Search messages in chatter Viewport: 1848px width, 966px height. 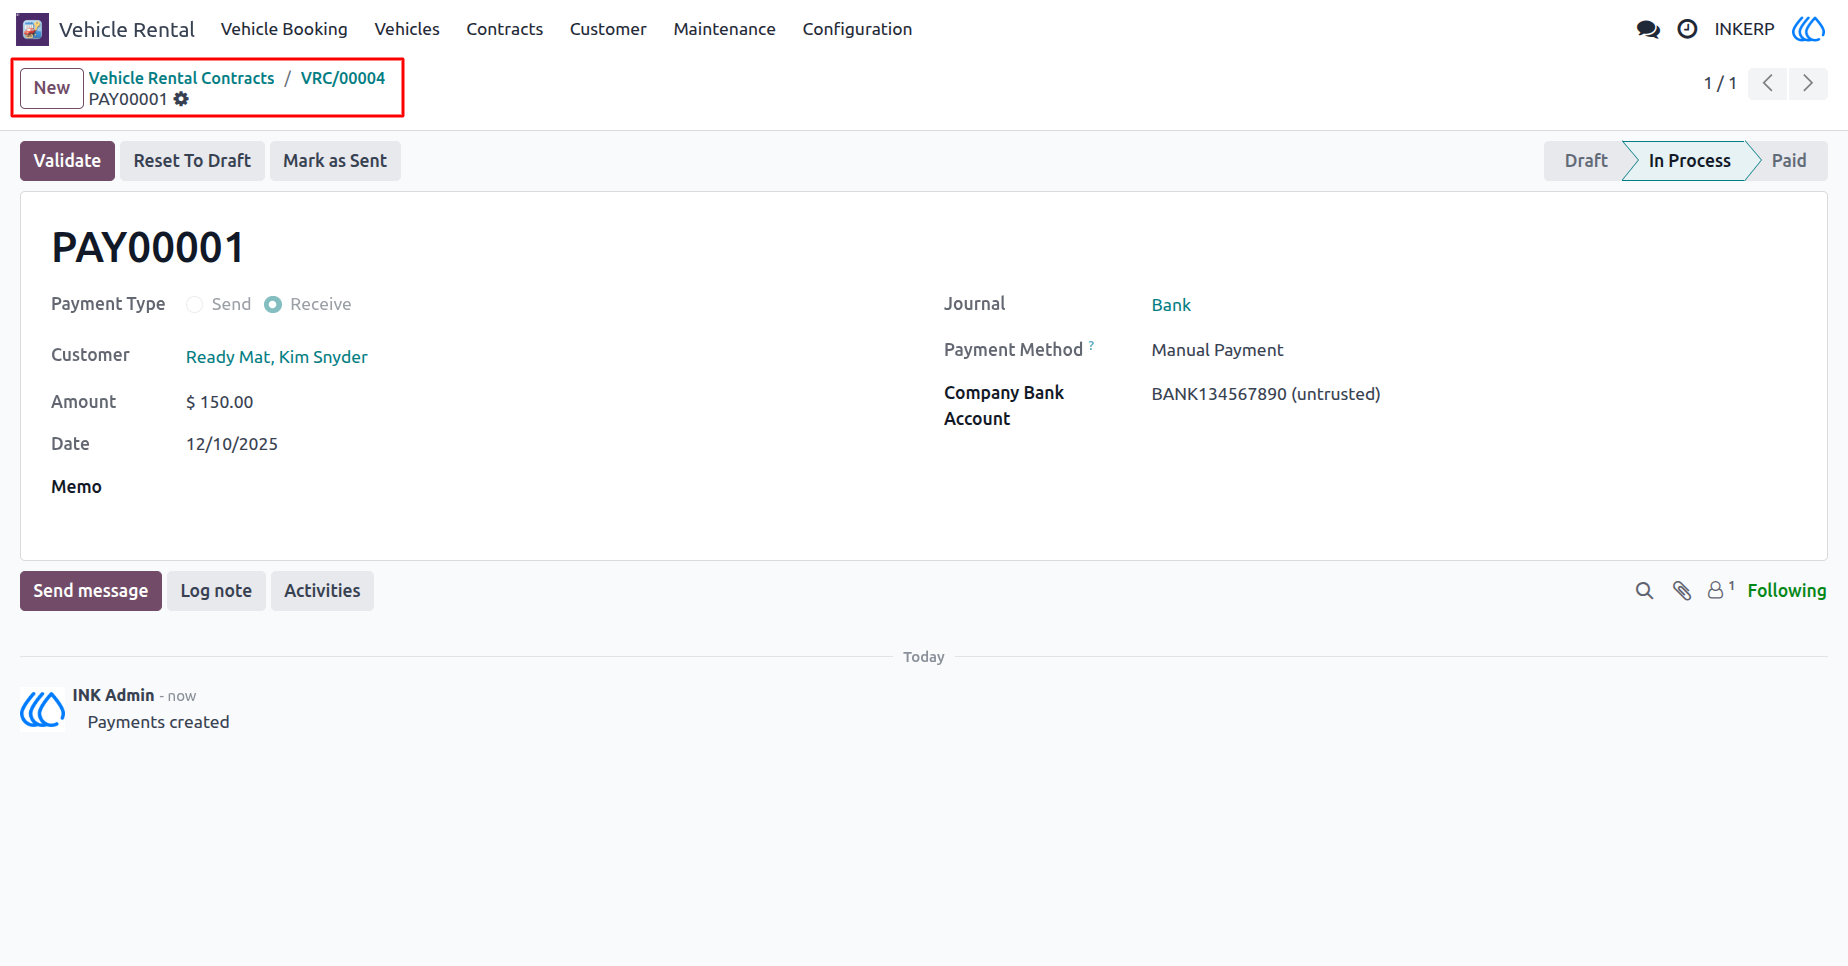1644,591
